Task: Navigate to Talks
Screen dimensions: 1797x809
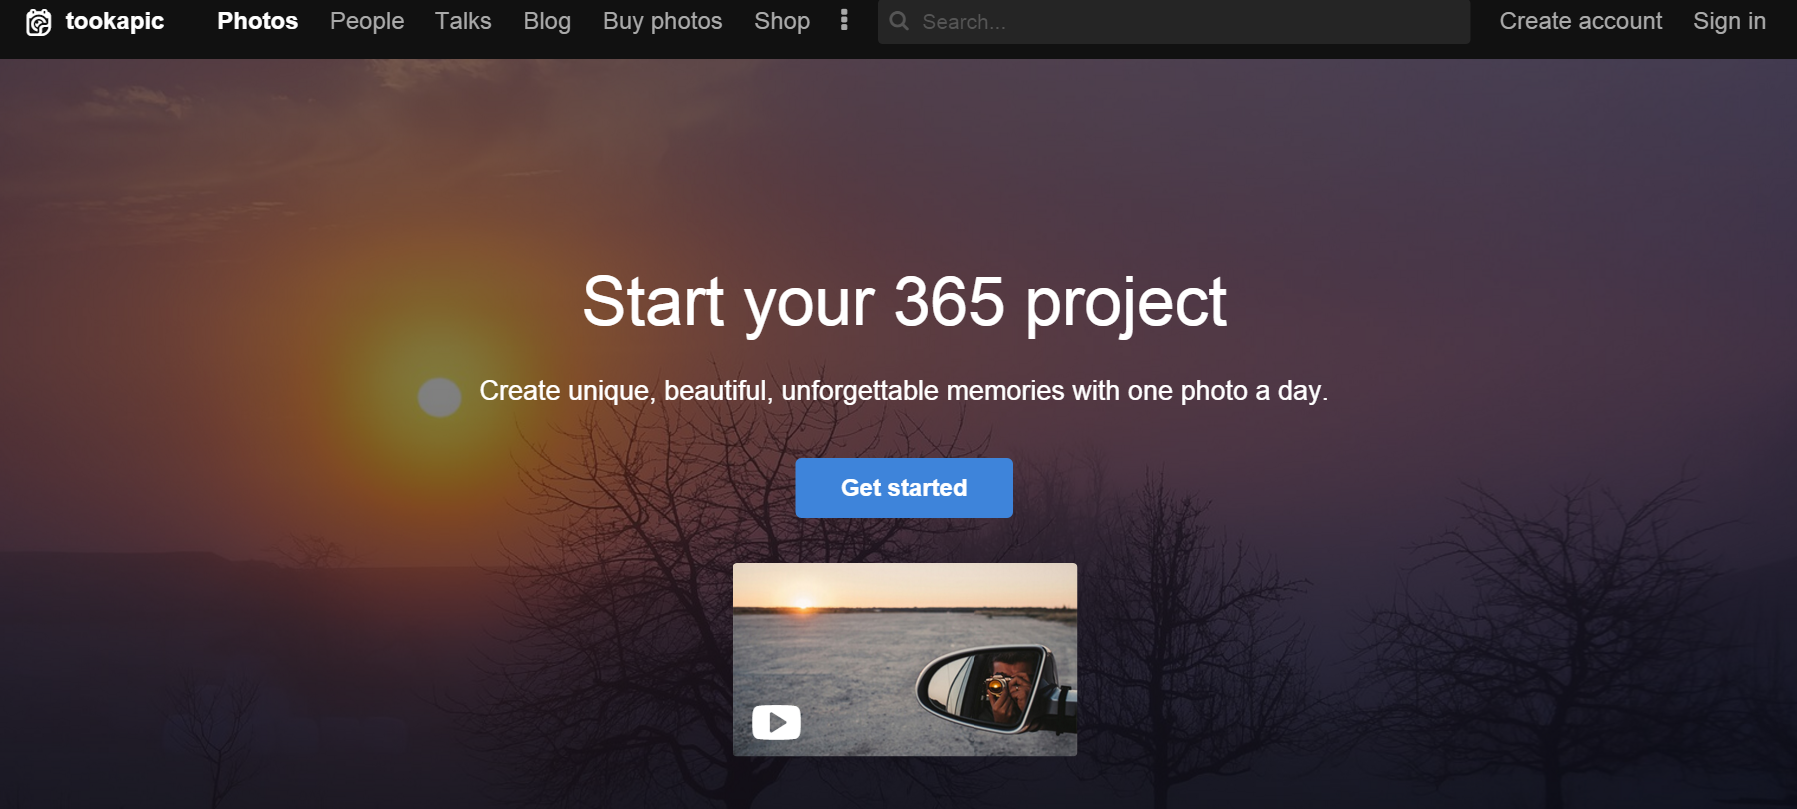Action: [463, 21]
